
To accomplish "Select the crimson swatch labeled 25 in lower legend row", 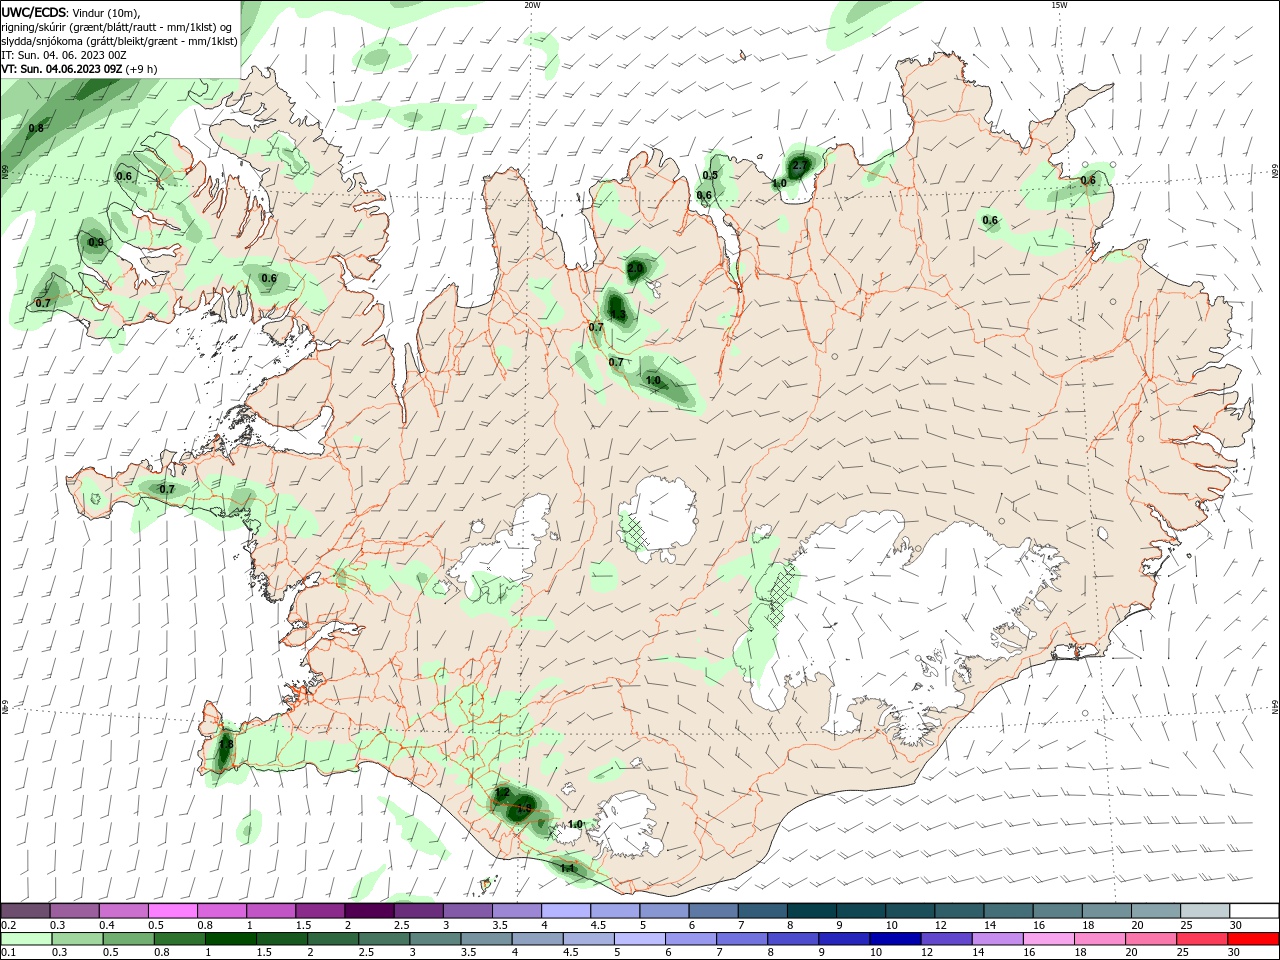I will 1201,939.
